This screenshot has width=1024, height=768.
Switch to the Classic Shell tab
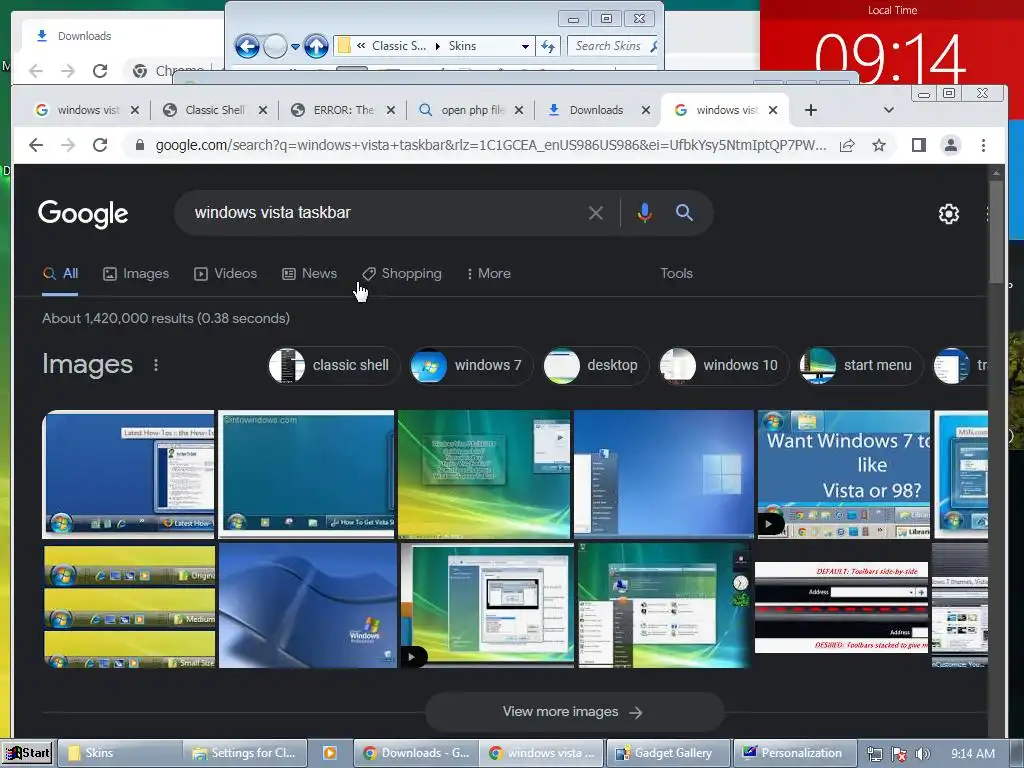tap(215, 110)
